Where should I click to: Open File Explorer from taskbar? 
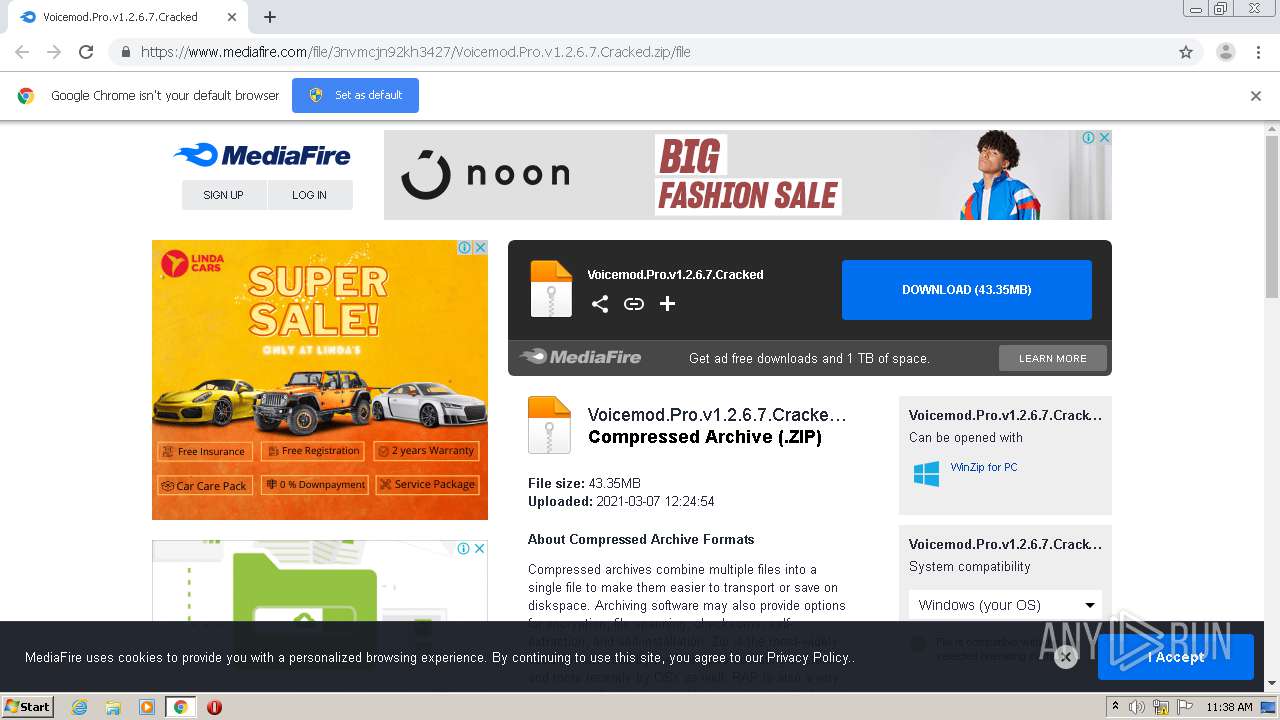[x=113, y=707]
